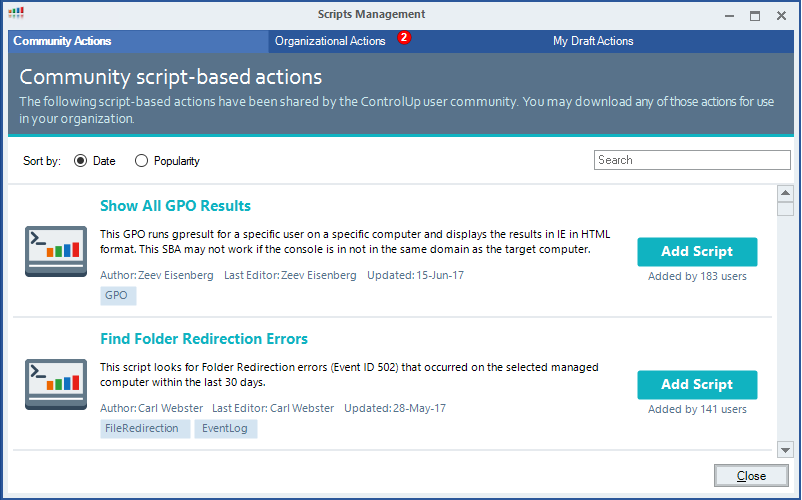Maximize the Scripts Management window

[x=755, y=16]
